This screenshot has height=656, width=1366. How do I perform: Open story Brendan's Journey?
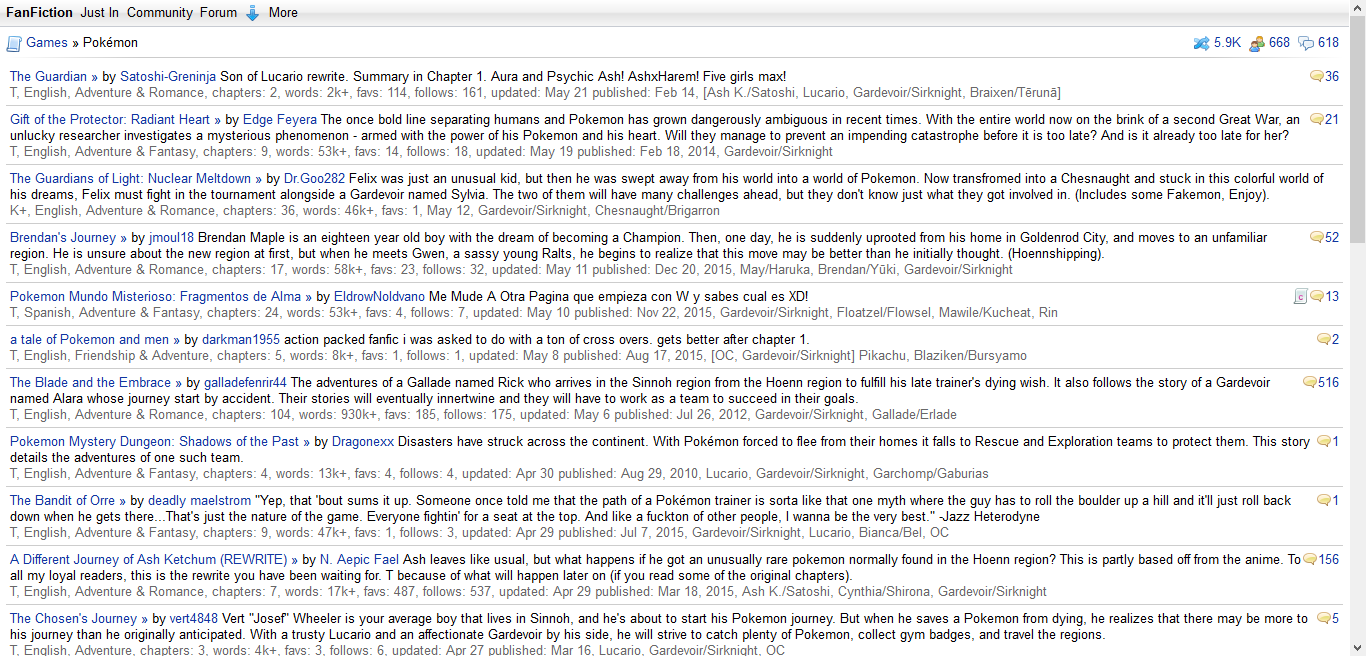(x=69, y=237)
